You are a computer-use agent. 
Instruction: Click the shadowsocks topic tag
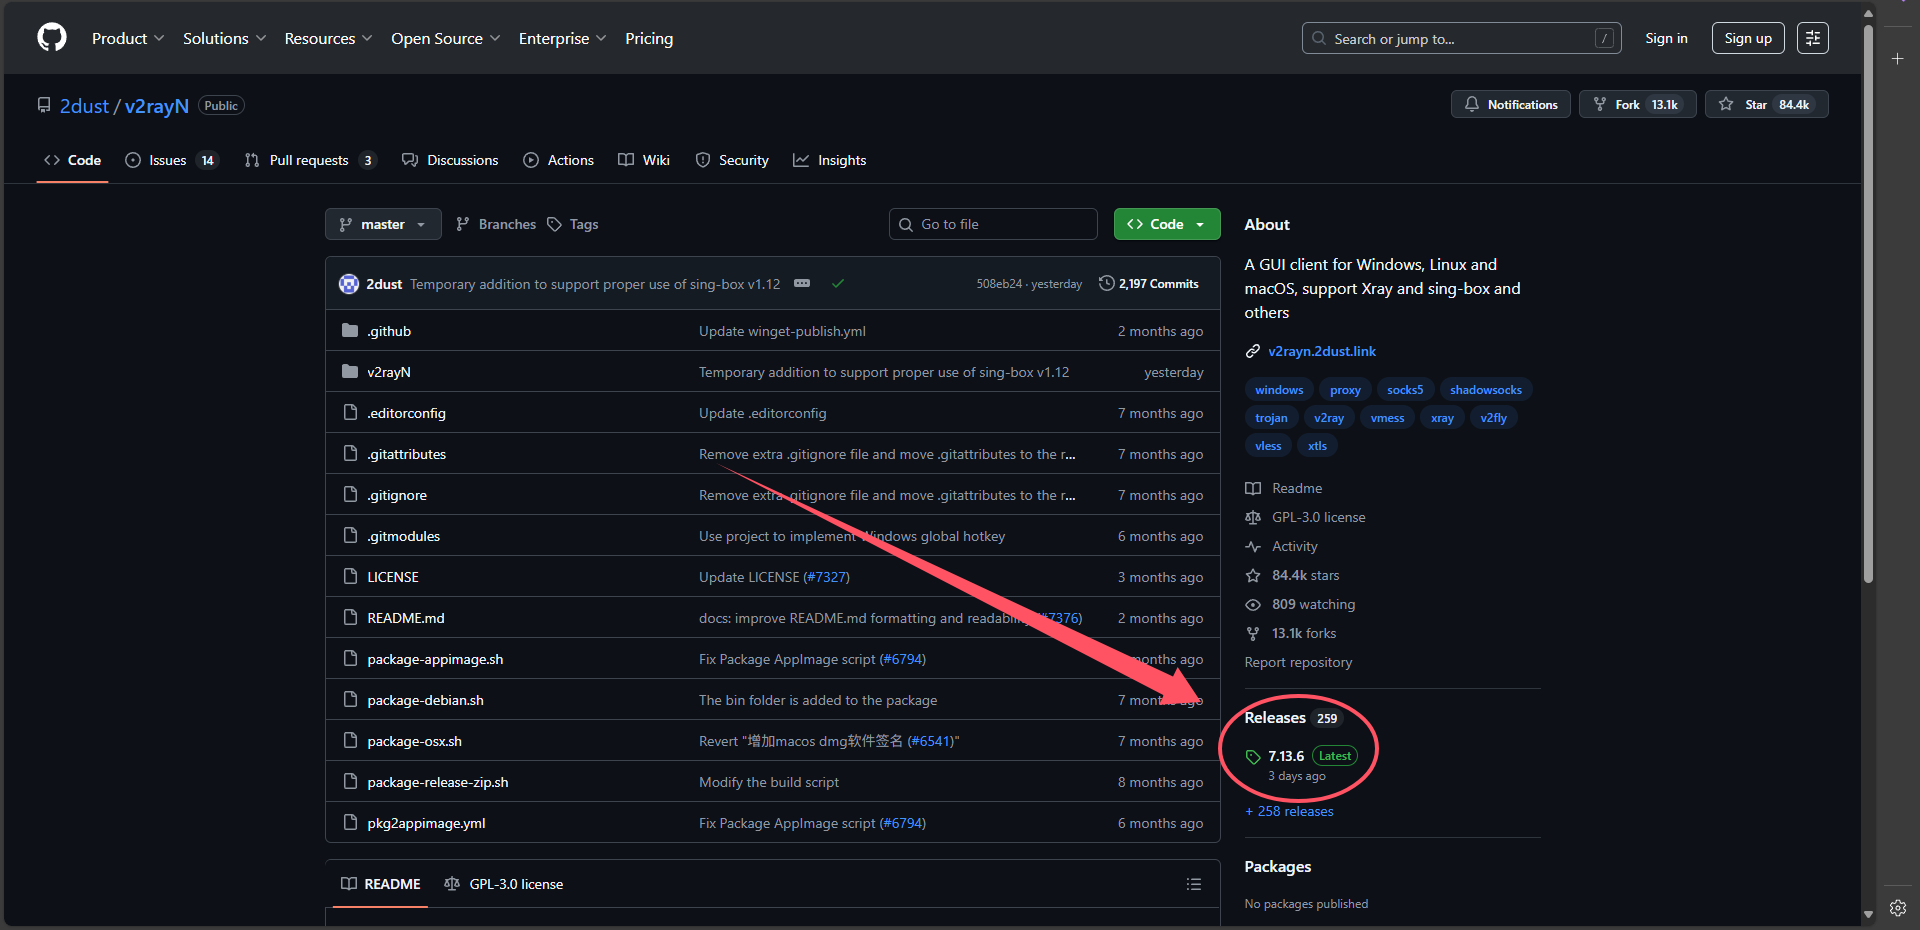click(1485, 390)
